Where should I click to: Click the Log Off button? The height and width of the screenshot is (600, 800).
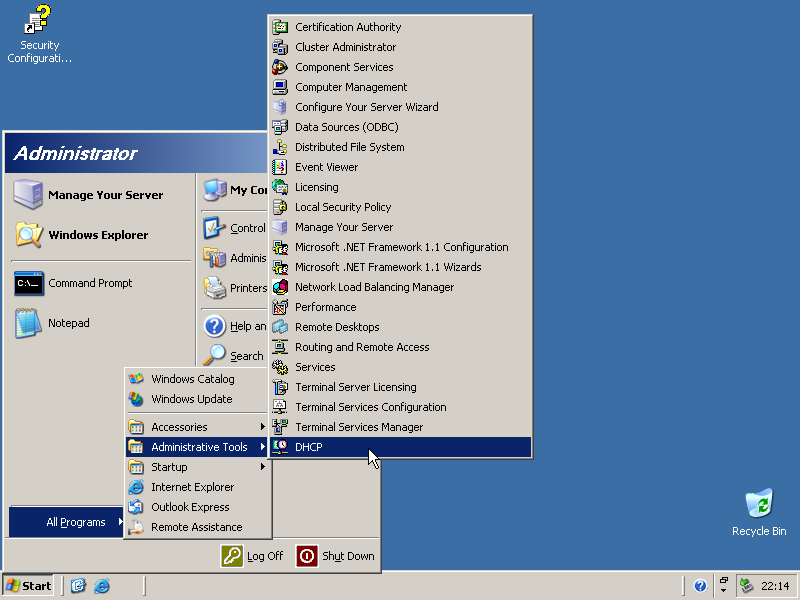click(253, 556)
